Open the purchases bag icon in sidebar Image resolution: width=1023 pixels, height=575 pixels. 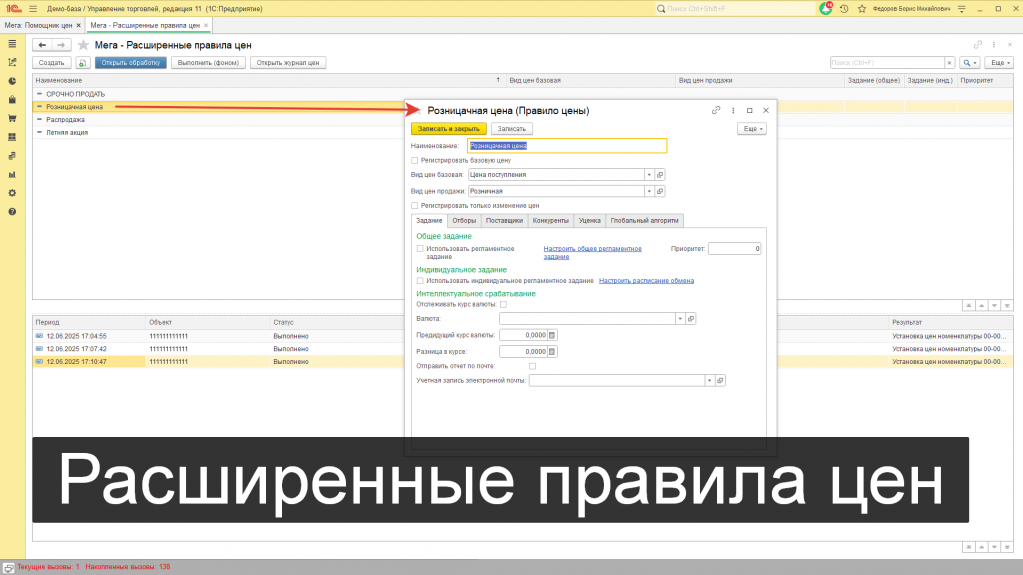click(x=12, y=100)
